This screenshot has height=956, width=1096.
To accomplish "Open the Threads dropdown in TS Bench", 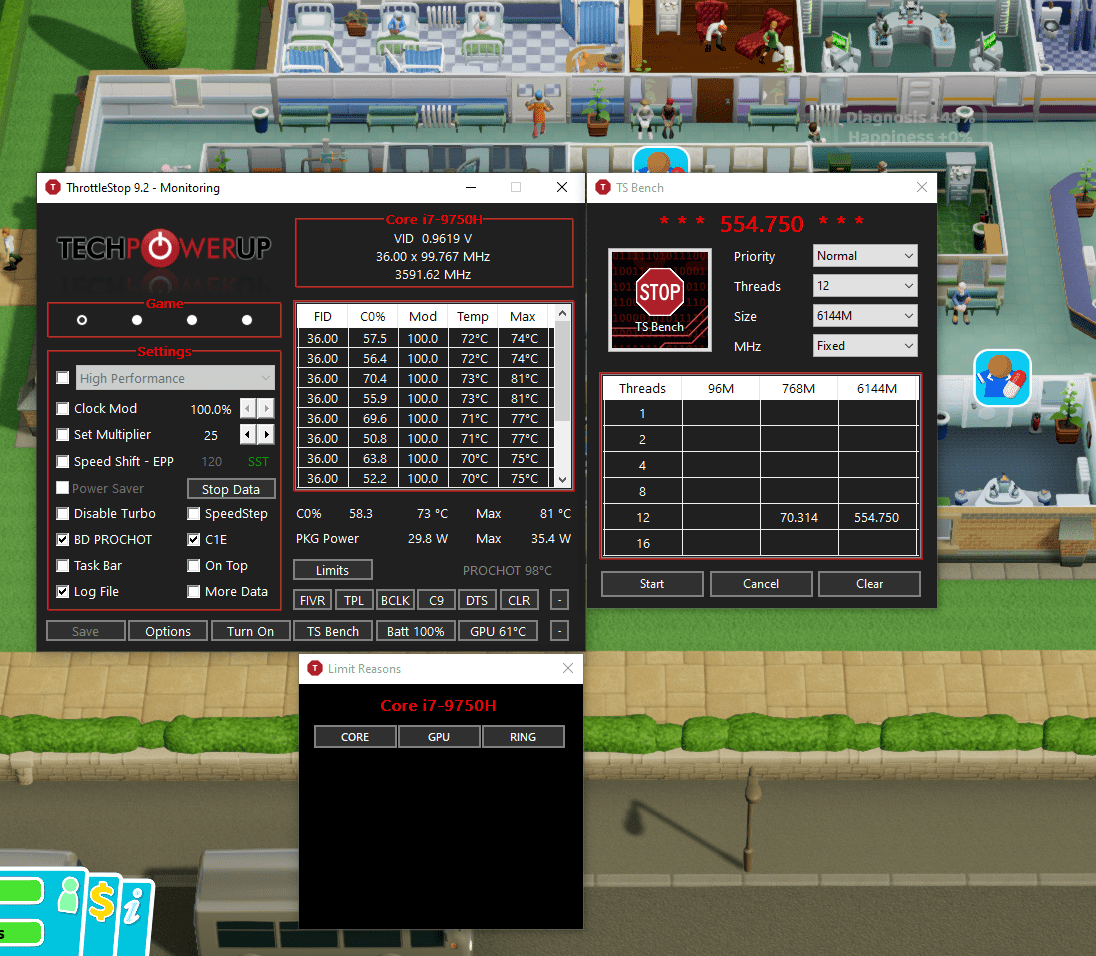I will tap(865, 286).
